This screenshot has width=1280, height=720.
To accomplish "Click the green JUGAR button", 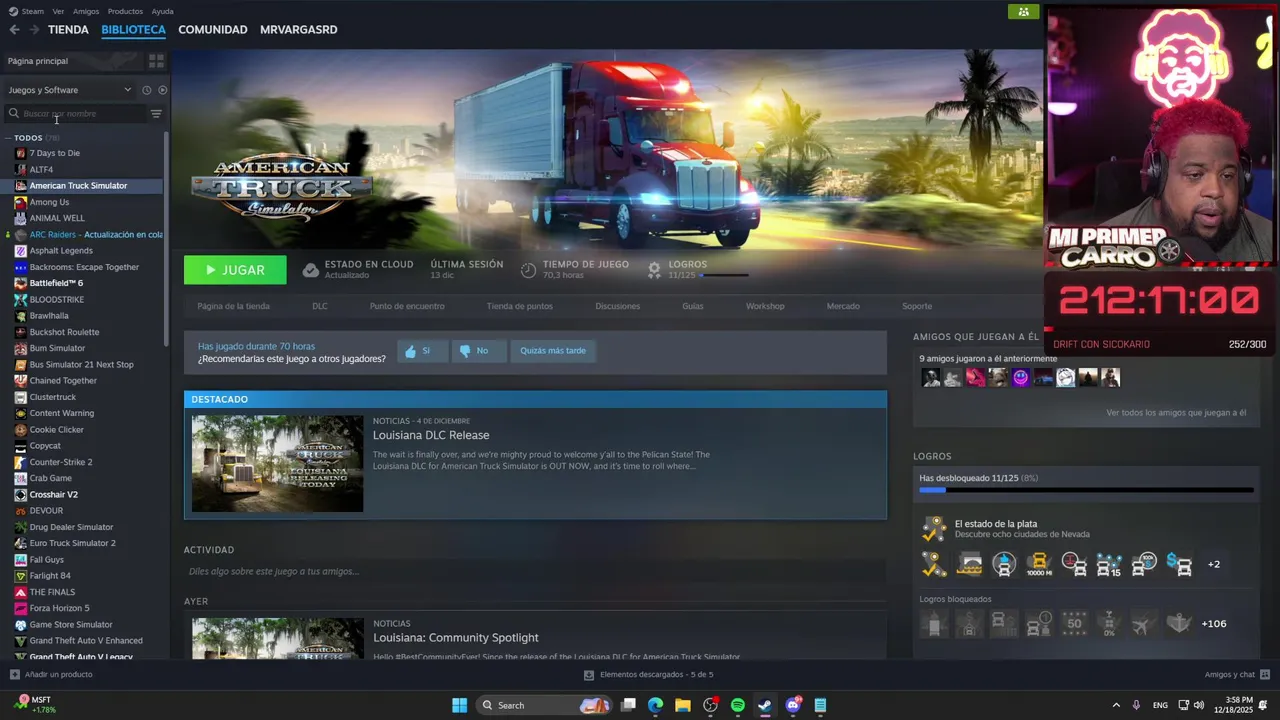I will point(235,270).
